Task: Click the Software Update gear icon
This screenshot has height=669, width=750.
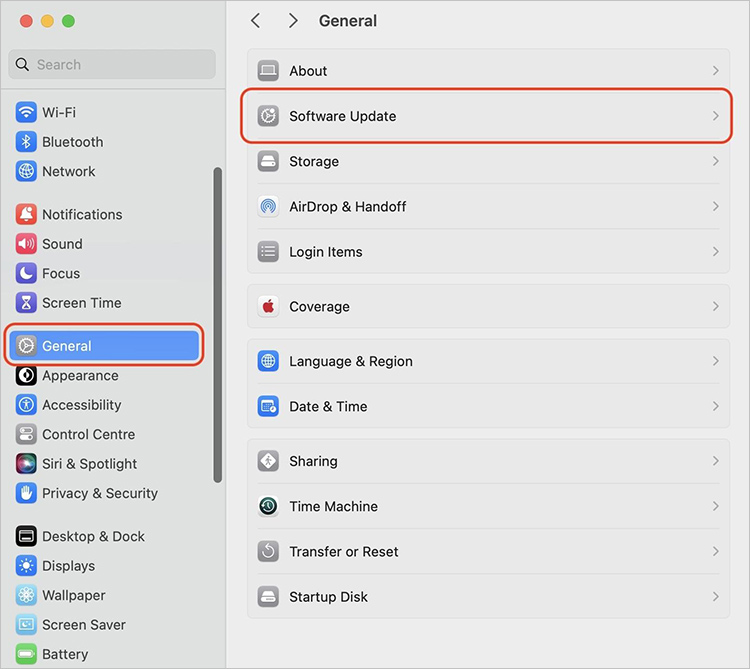Action: (x=268, y=116)
